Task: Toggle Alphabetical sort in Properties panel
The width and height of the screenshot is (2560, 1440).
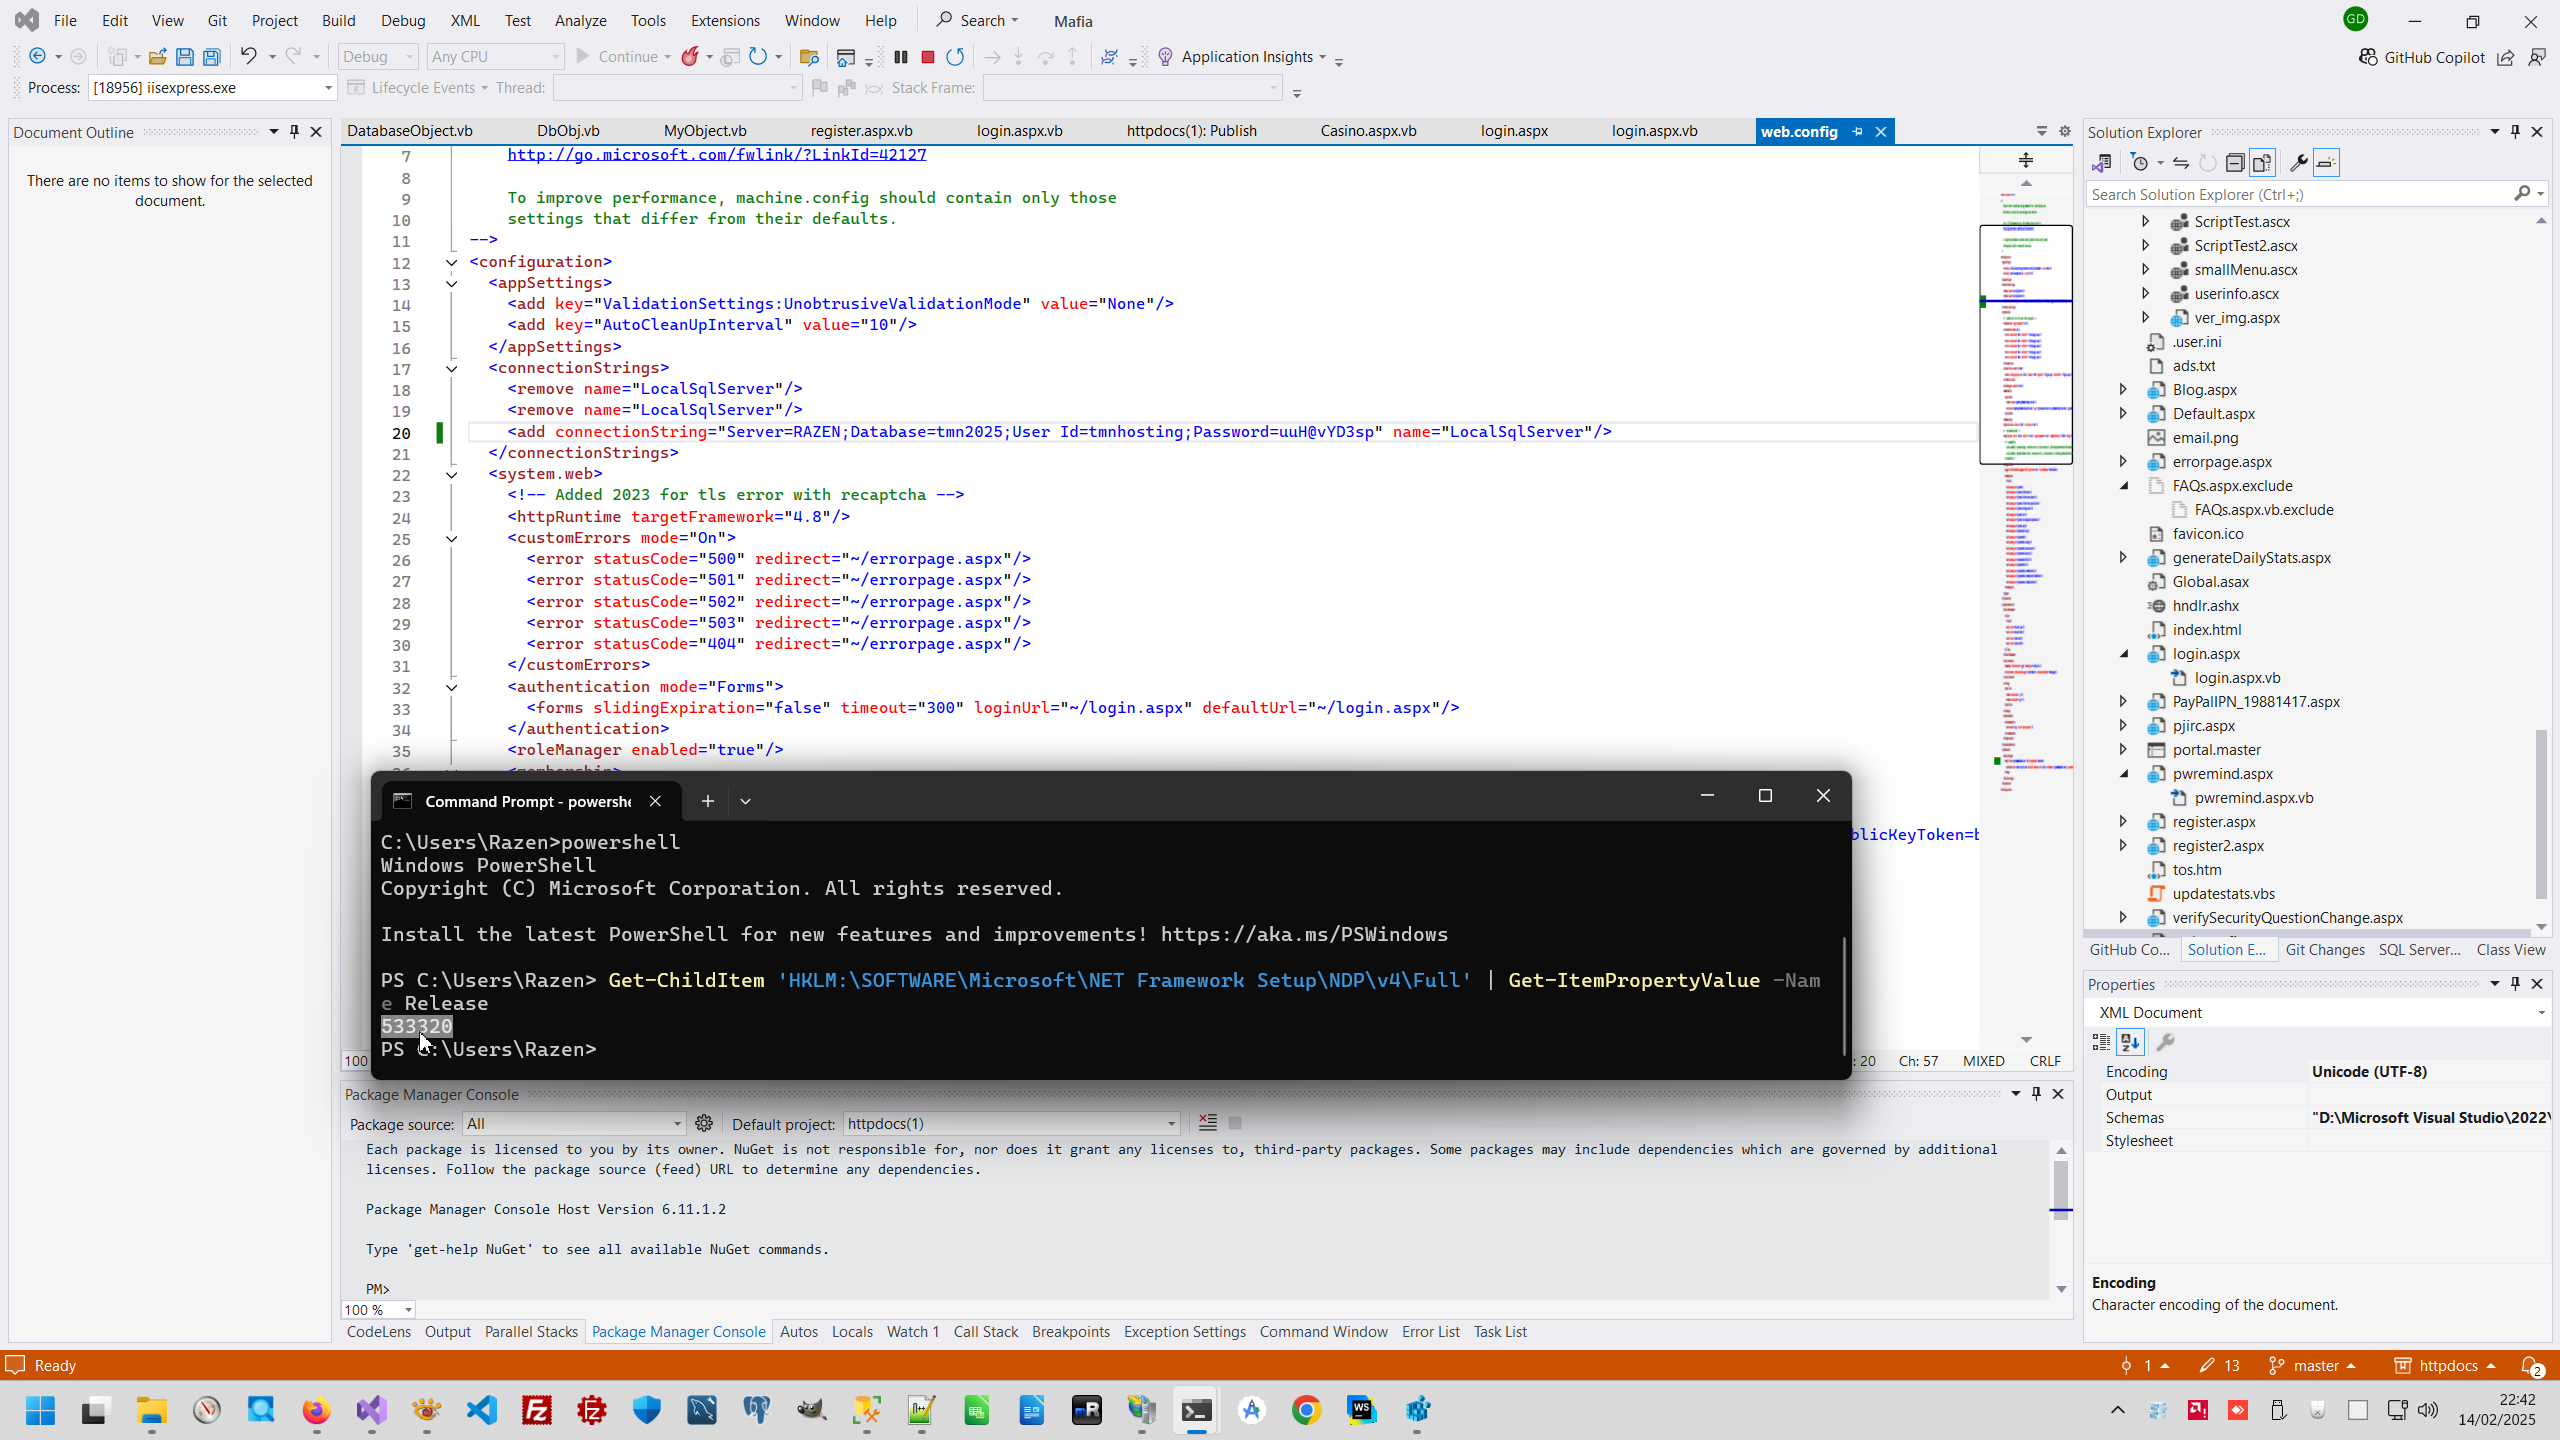Action: [2130, 1042]
